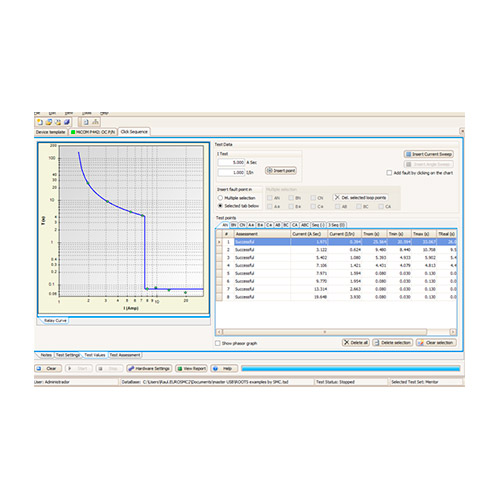Select test point row 4 in table
Viewport: 500px width, 500px height.
coord(336,265)
